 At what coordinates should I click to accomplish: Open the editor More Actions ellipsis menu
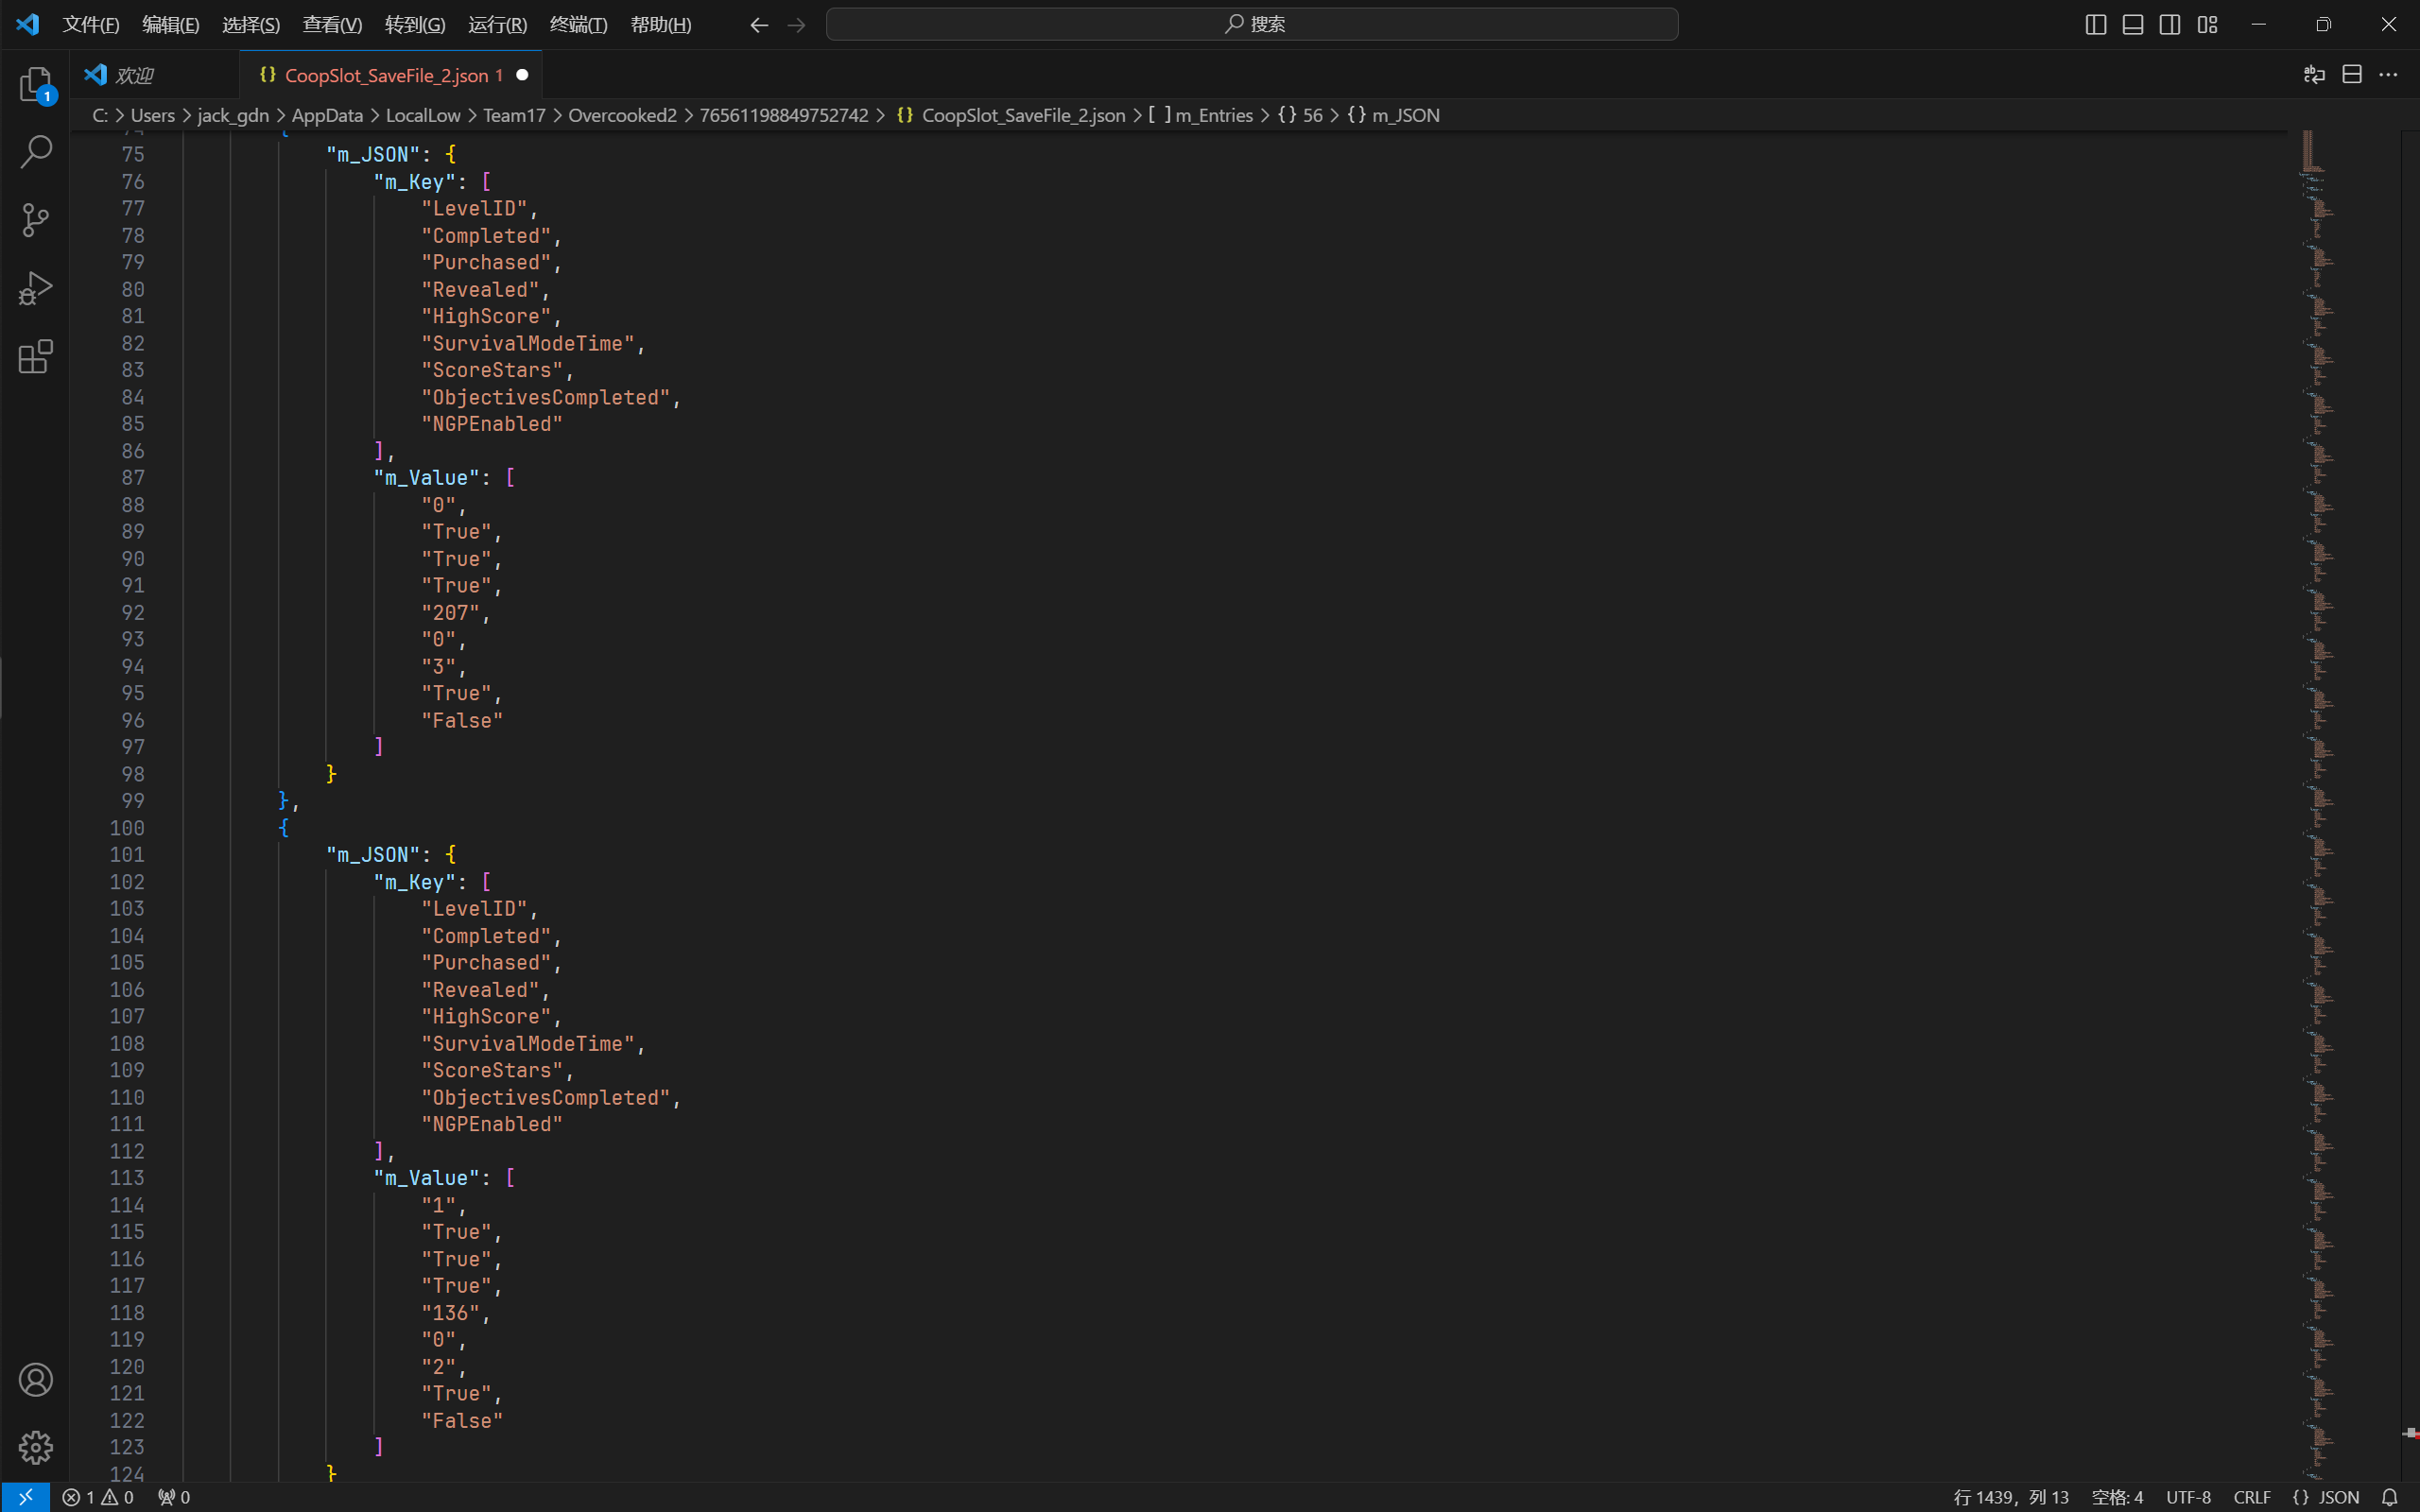pyautogui.click(x=2388, y=75)
